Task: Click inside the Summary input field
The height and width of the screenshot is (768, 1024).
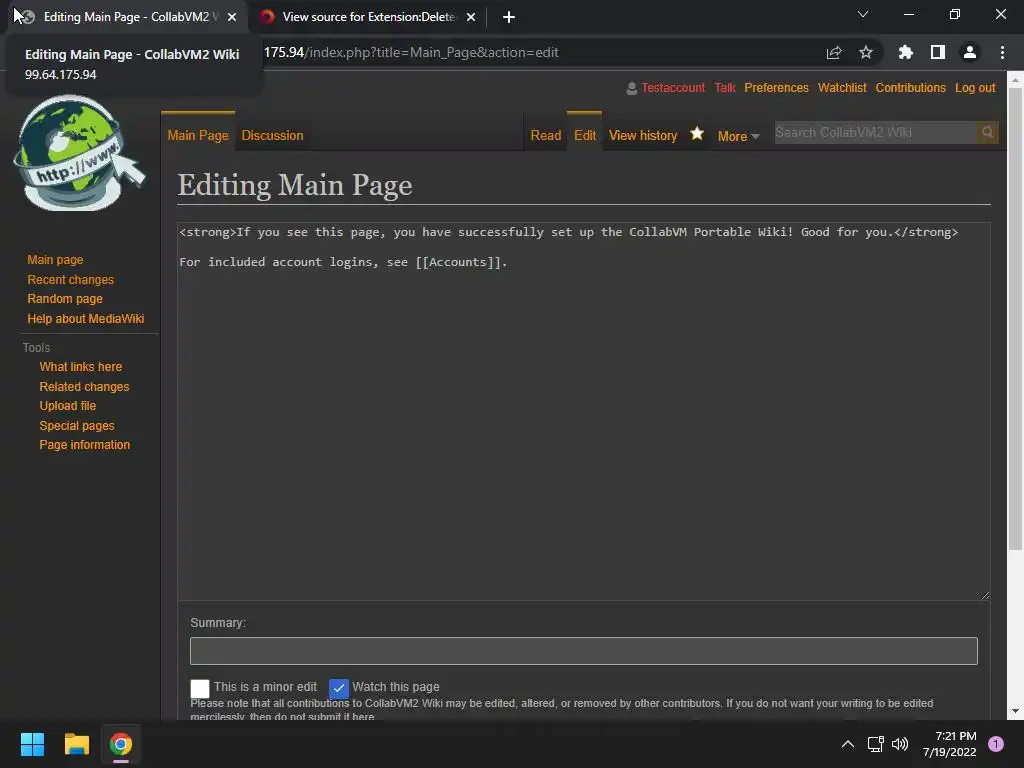Action: [x=583, y=651]
